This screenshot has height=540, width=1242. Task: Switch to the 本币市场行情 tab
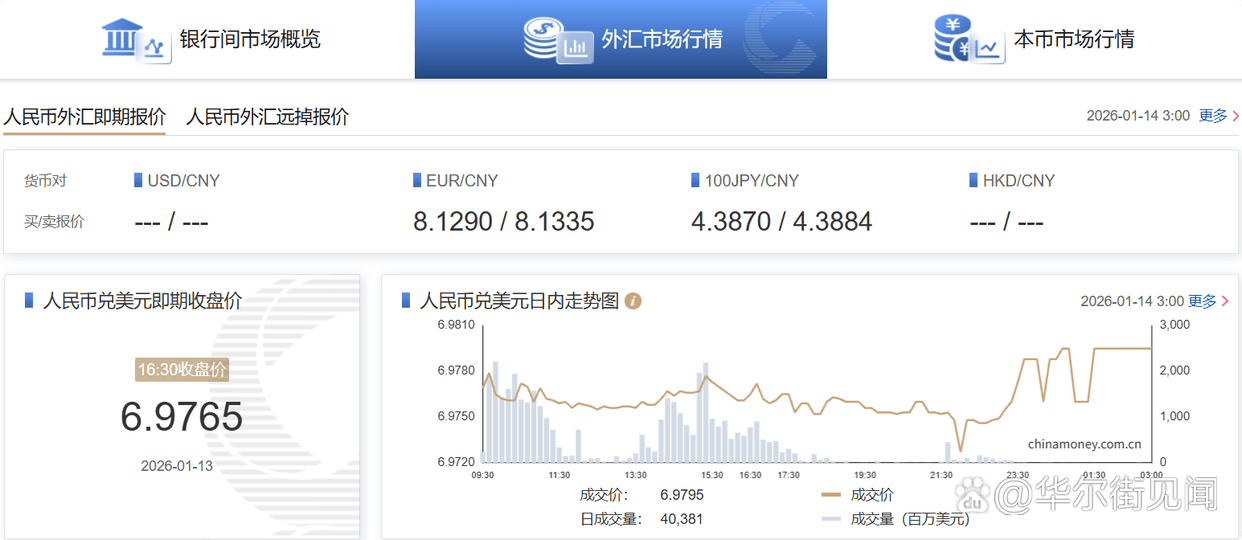(1073, 40)
